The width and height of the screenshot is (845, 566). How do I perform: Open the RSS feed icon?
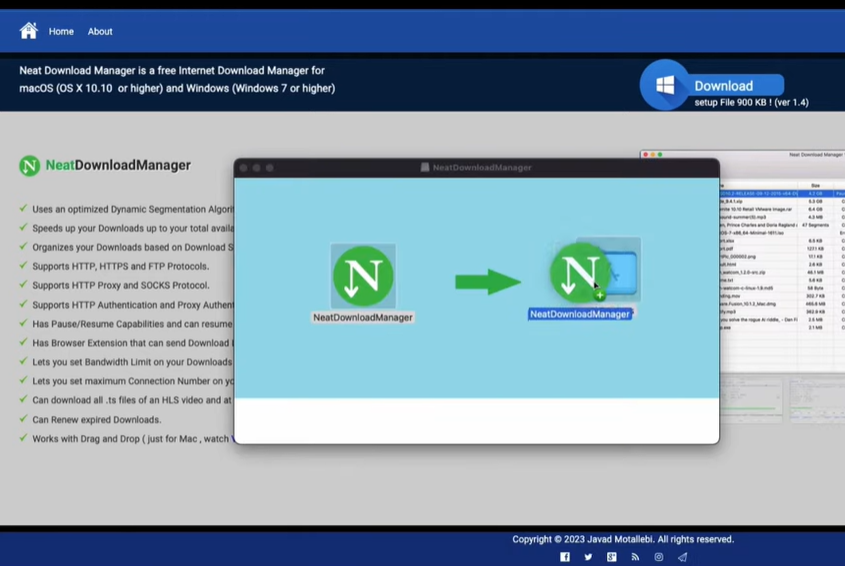point(635,557)
